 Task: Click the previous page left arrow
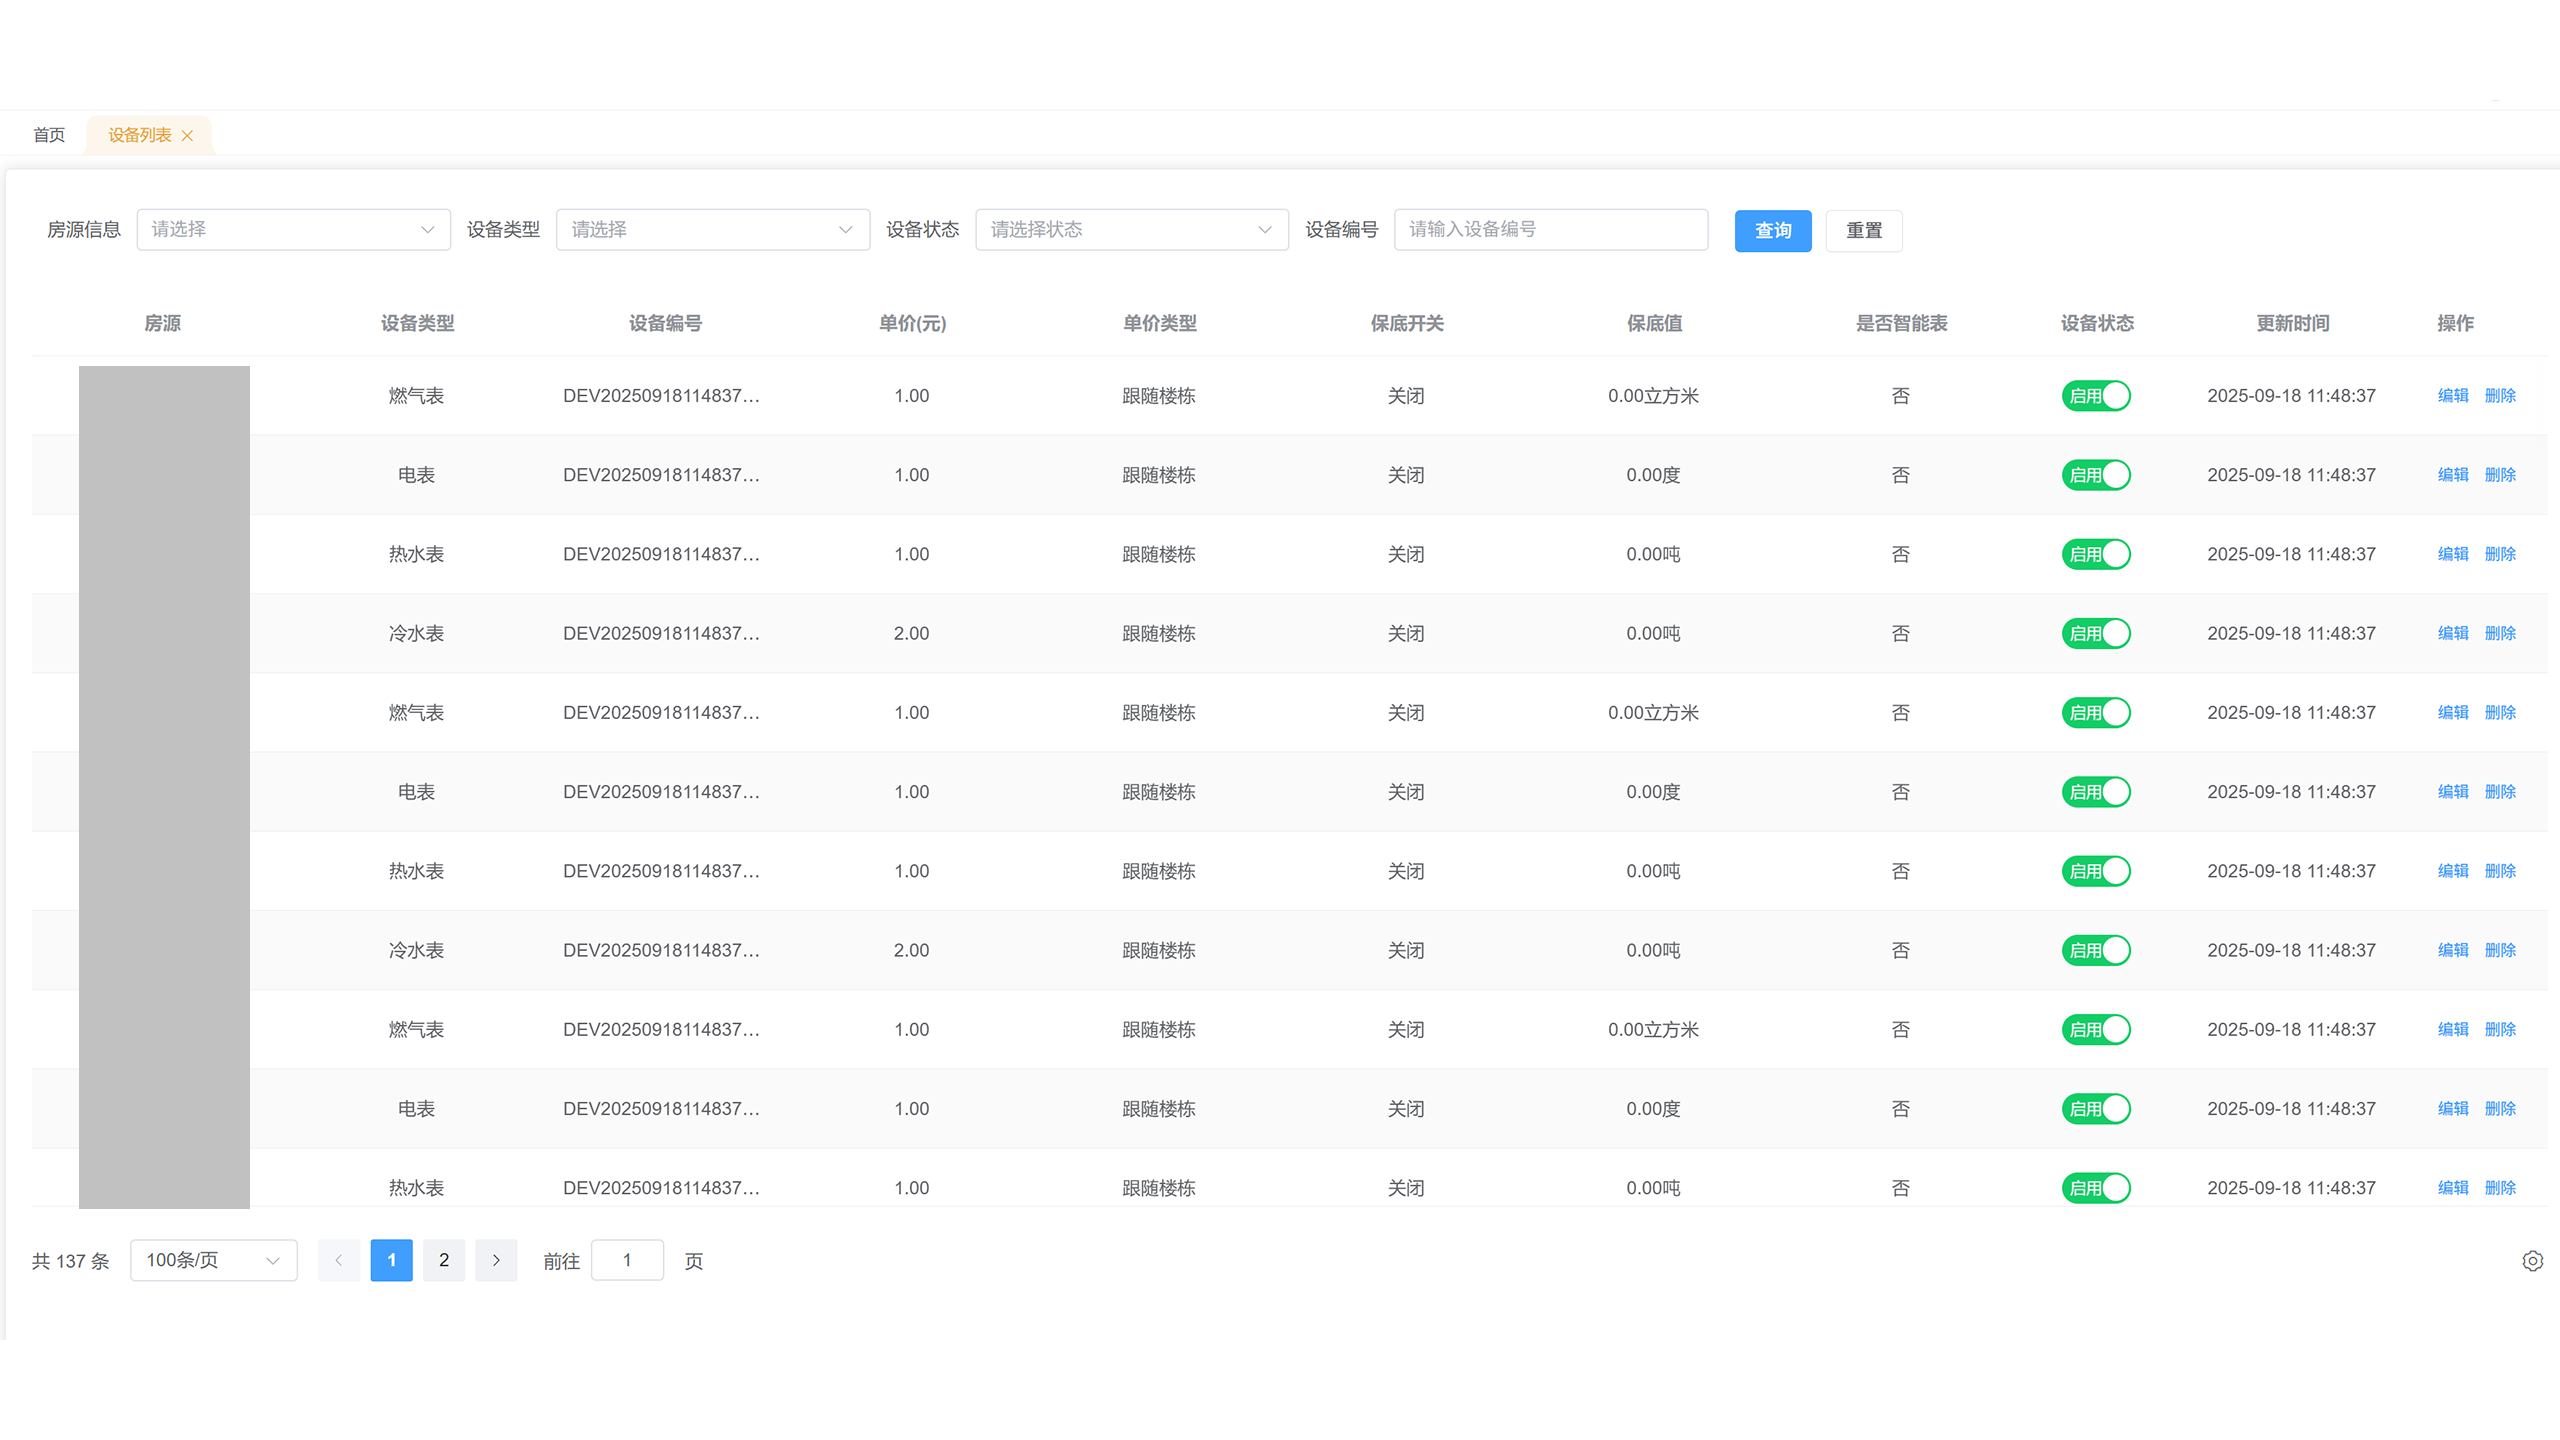coord(339,1260)
